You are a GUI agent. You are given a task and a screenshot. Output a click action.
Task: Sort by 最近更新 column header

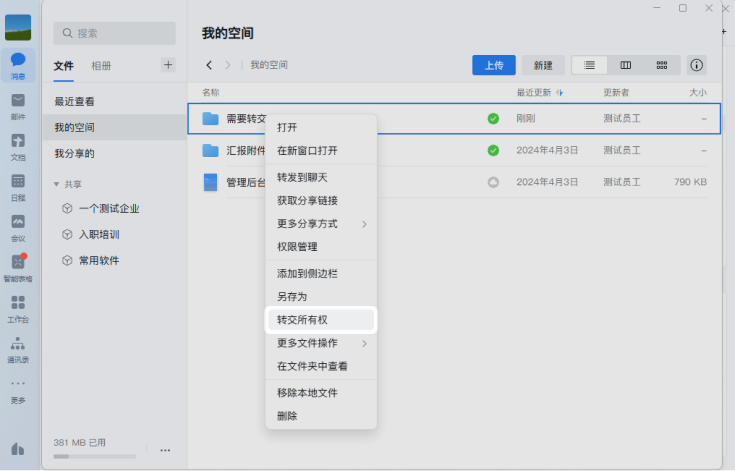pyautogui.click(x=539, y=92)
